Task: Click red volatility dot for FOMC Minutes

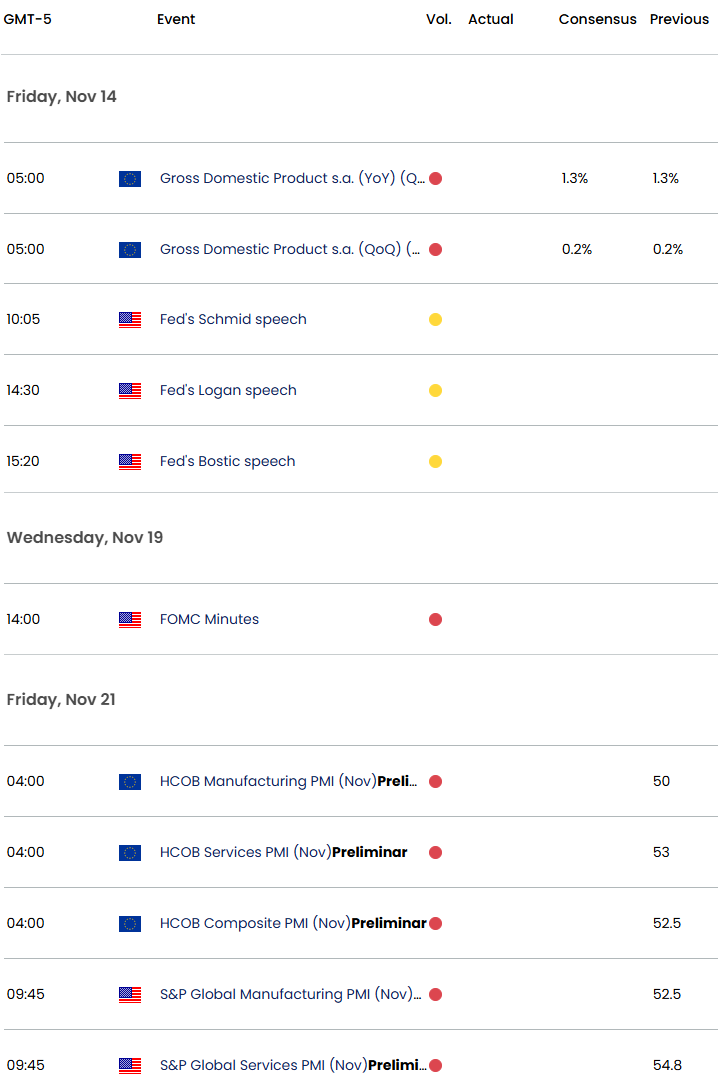Action: [x=436, y=620]
